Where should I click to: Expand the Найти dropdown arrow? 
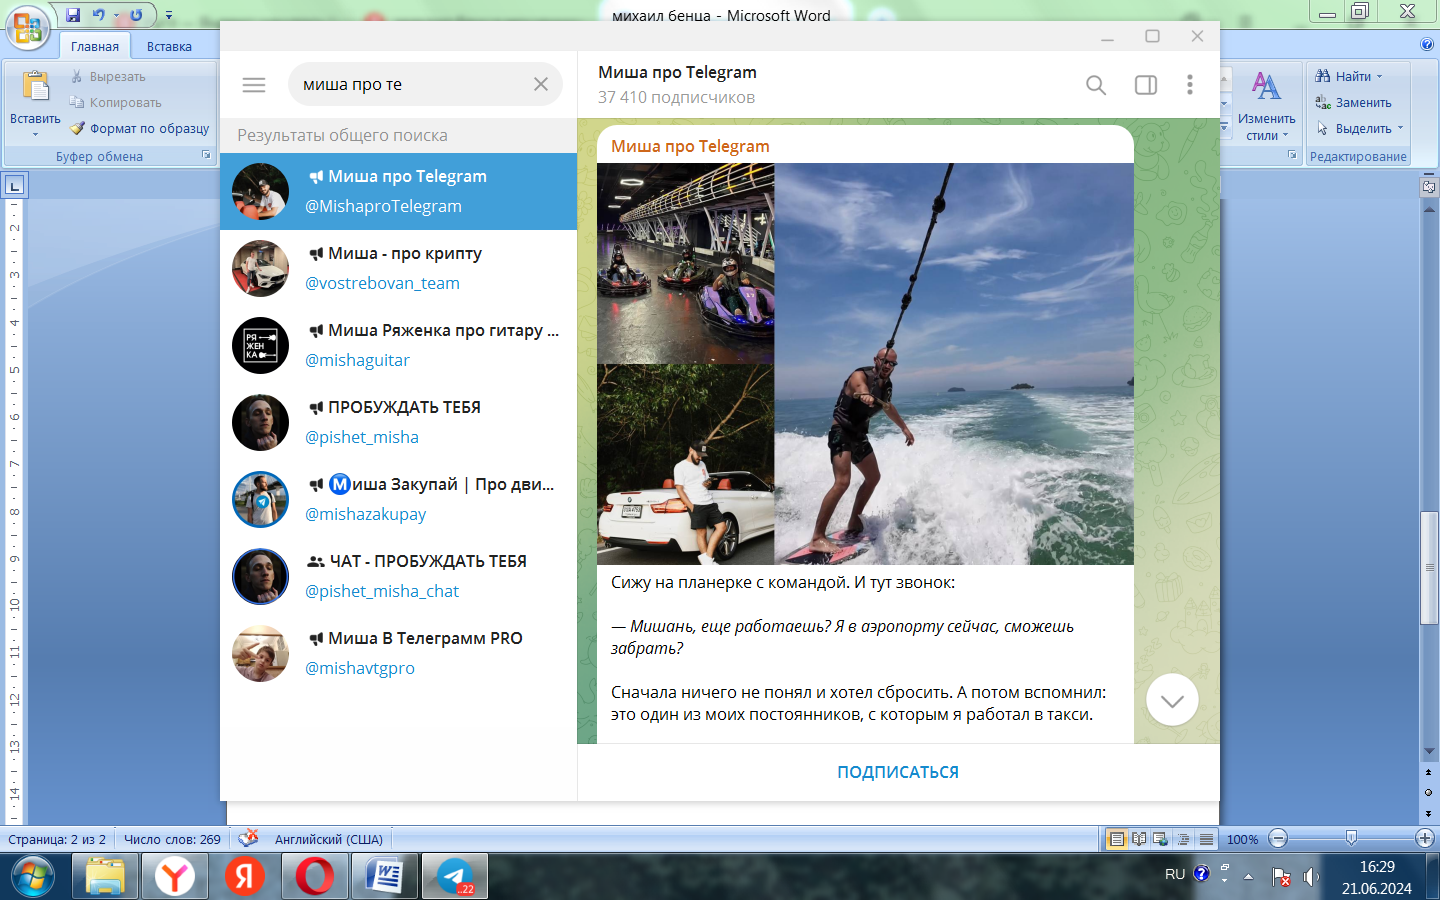(x=1380, y=76)
